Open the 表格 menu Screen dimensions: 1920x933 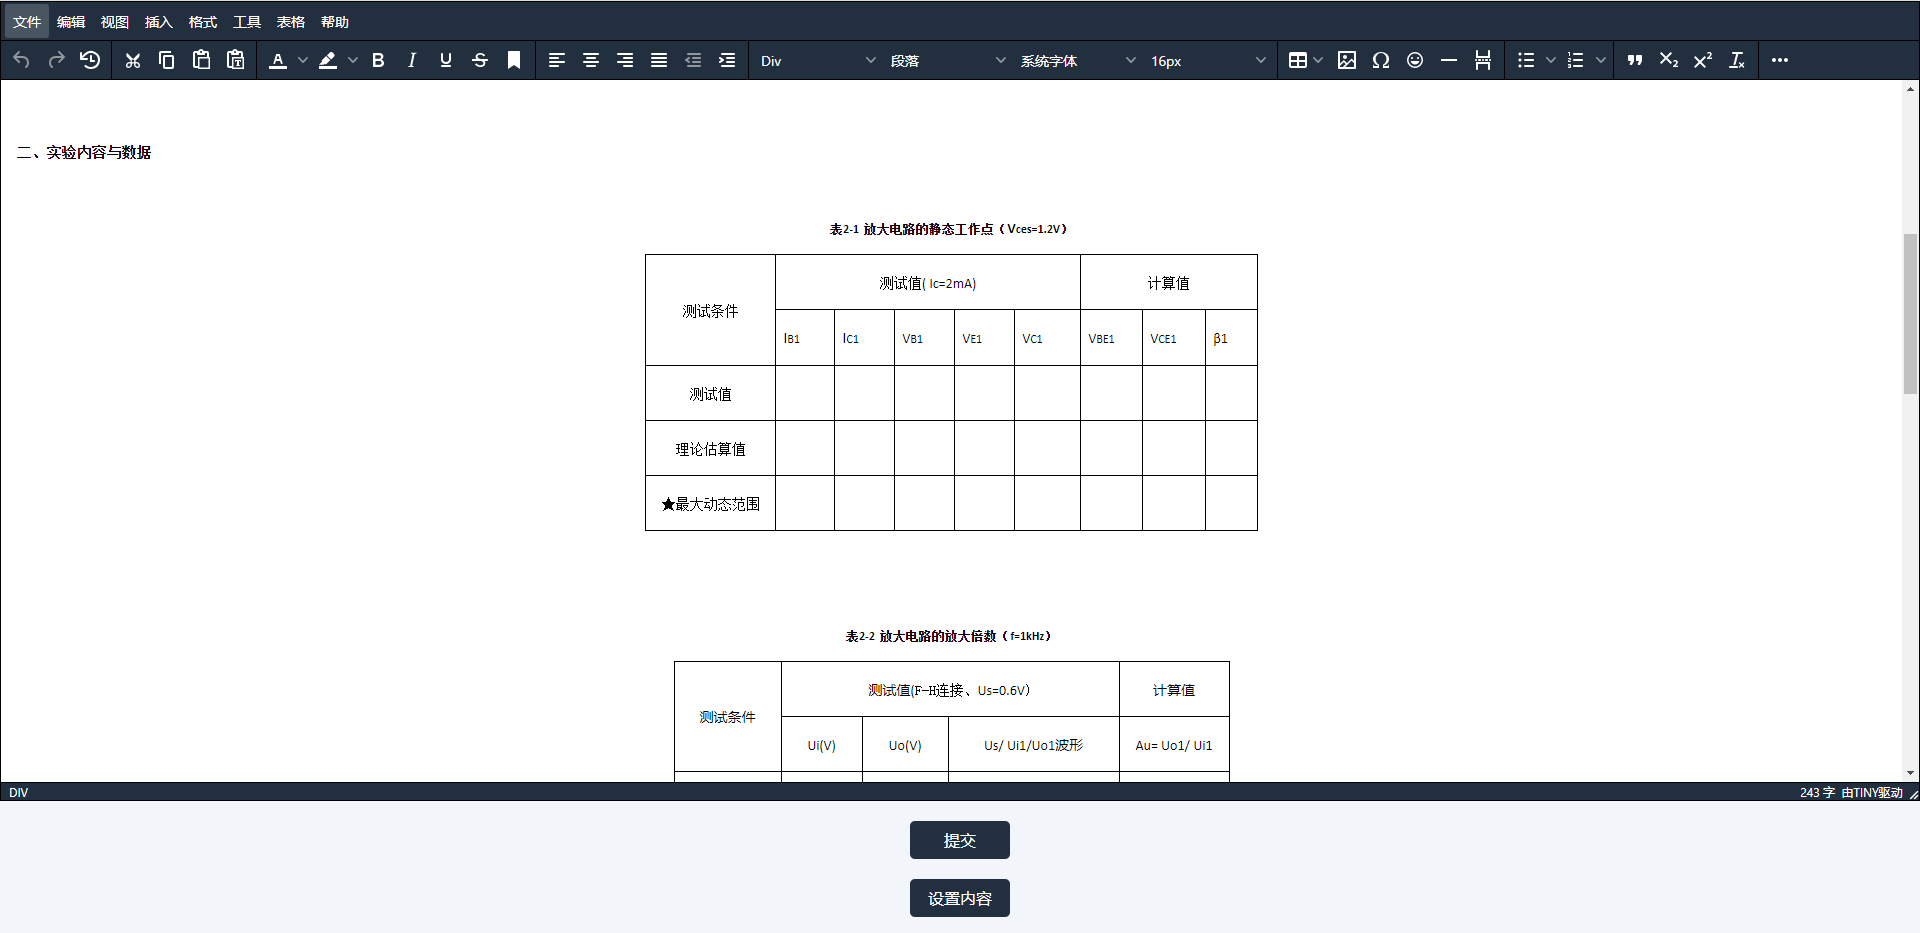pos(290,21)
